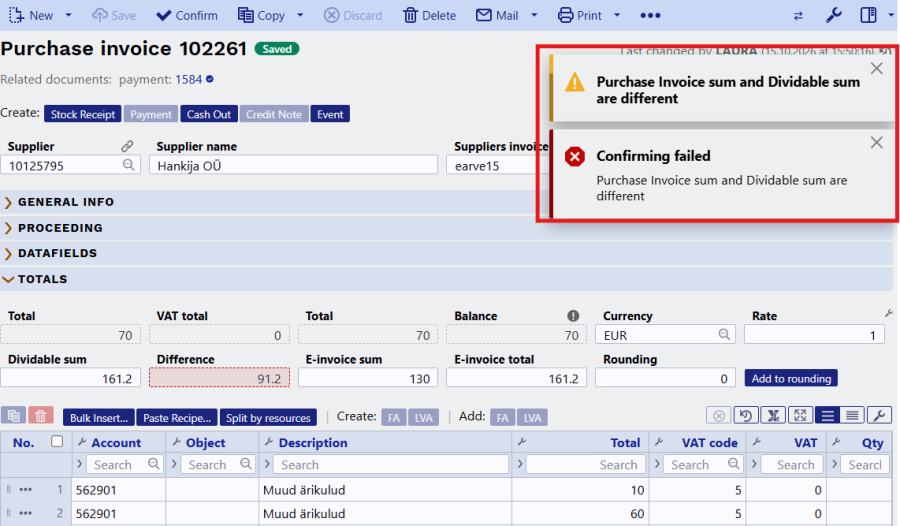Open the Bulk Insert dialog
The width and height of the screenshot is (900, 526).
[x=99, y=417]
